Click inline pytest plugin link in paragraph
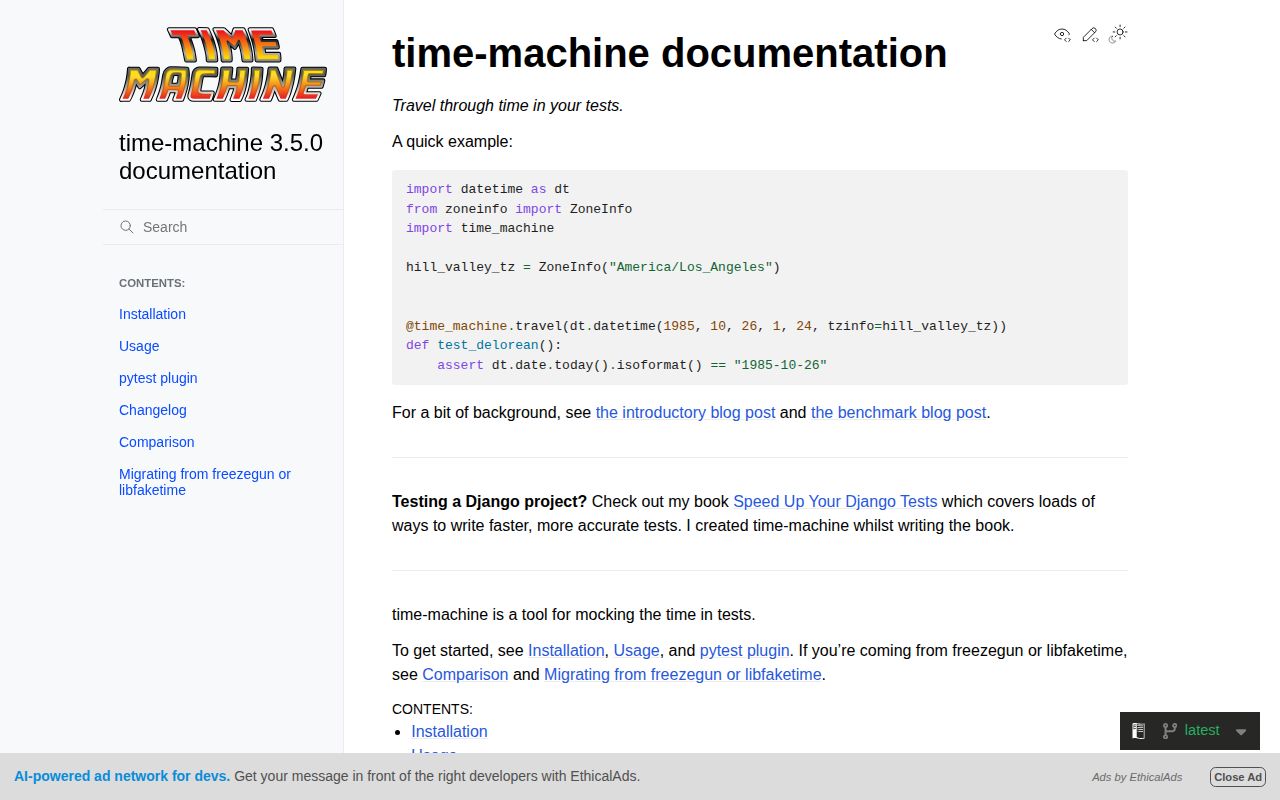Screen dimensions: 1280x800 click(x=744, y=650)
